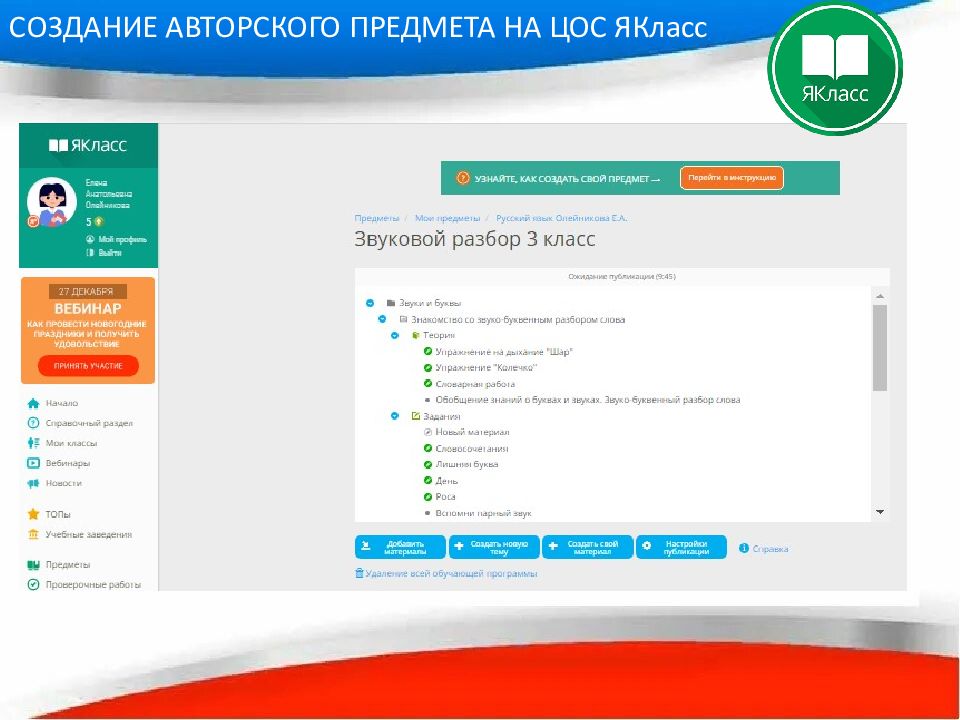The width and height of the screenshot is (960, 720).
Task: Click the folder icon of Звуки и буквы
Action: 390,303
